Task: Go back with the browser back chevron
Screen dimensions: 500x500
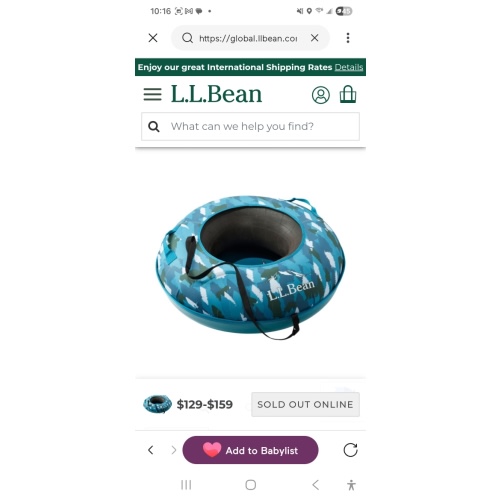Action: (x=151, y=450)
